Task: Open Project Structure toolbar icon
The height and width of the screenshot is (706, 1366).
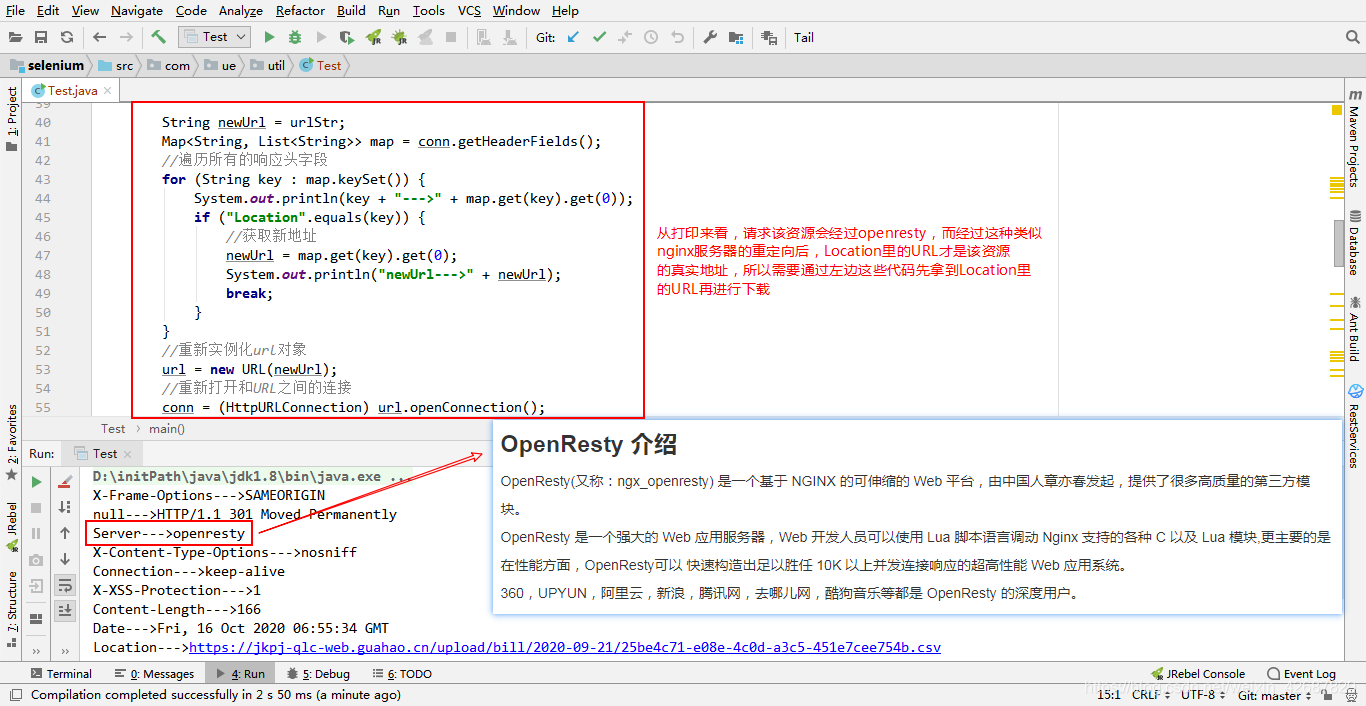Action: pos(736,37)
